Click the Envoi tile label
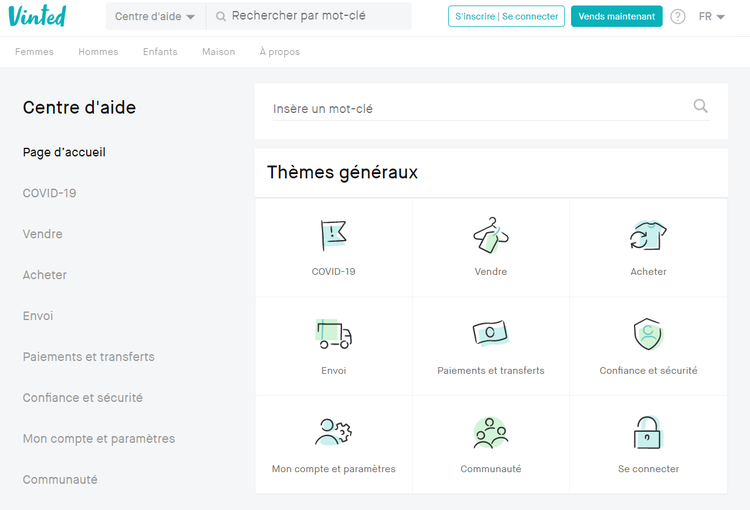Screen dimensions: 750x510 tap(333, 370)
